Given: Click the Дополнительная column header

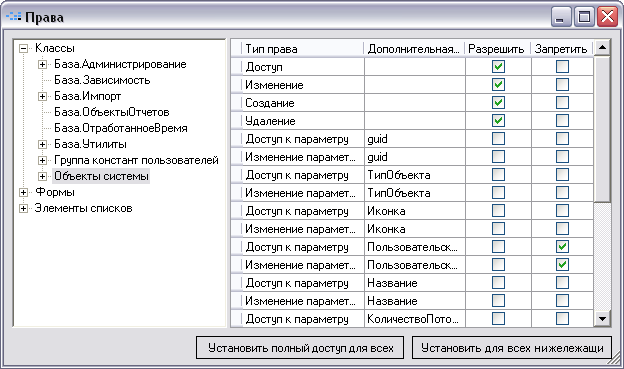Looking at the screenshot, I should click(x=414, y=49).
